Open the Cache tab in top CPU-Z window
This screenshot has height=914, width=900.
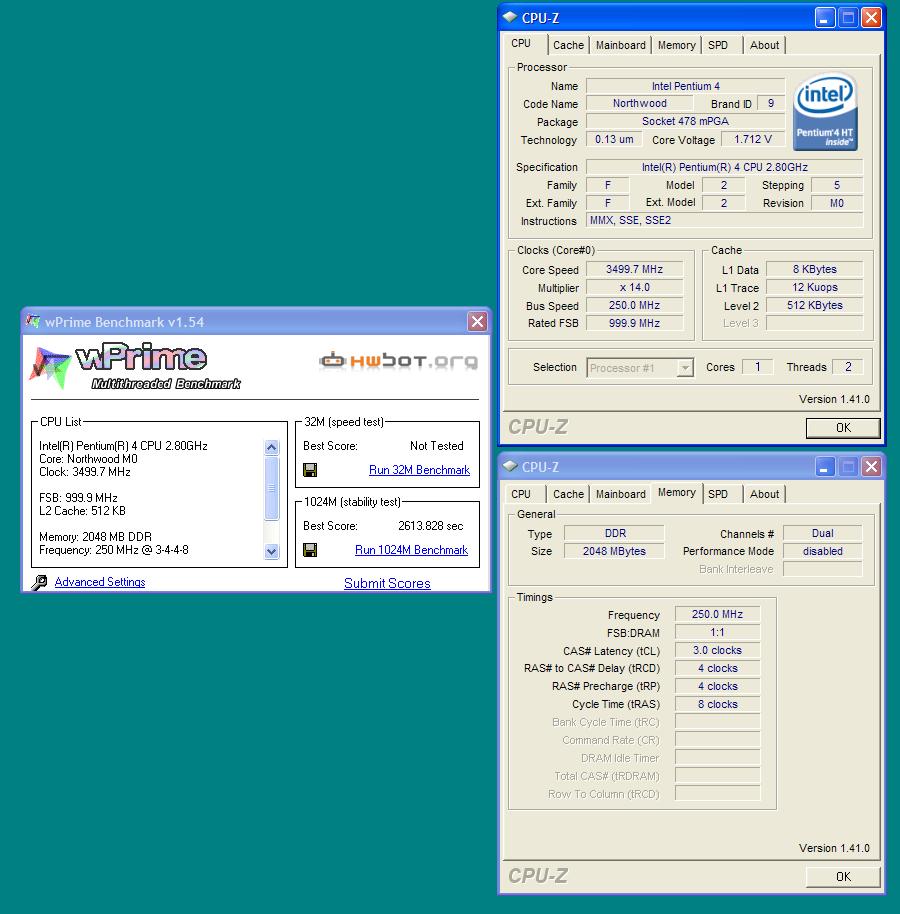568,45
